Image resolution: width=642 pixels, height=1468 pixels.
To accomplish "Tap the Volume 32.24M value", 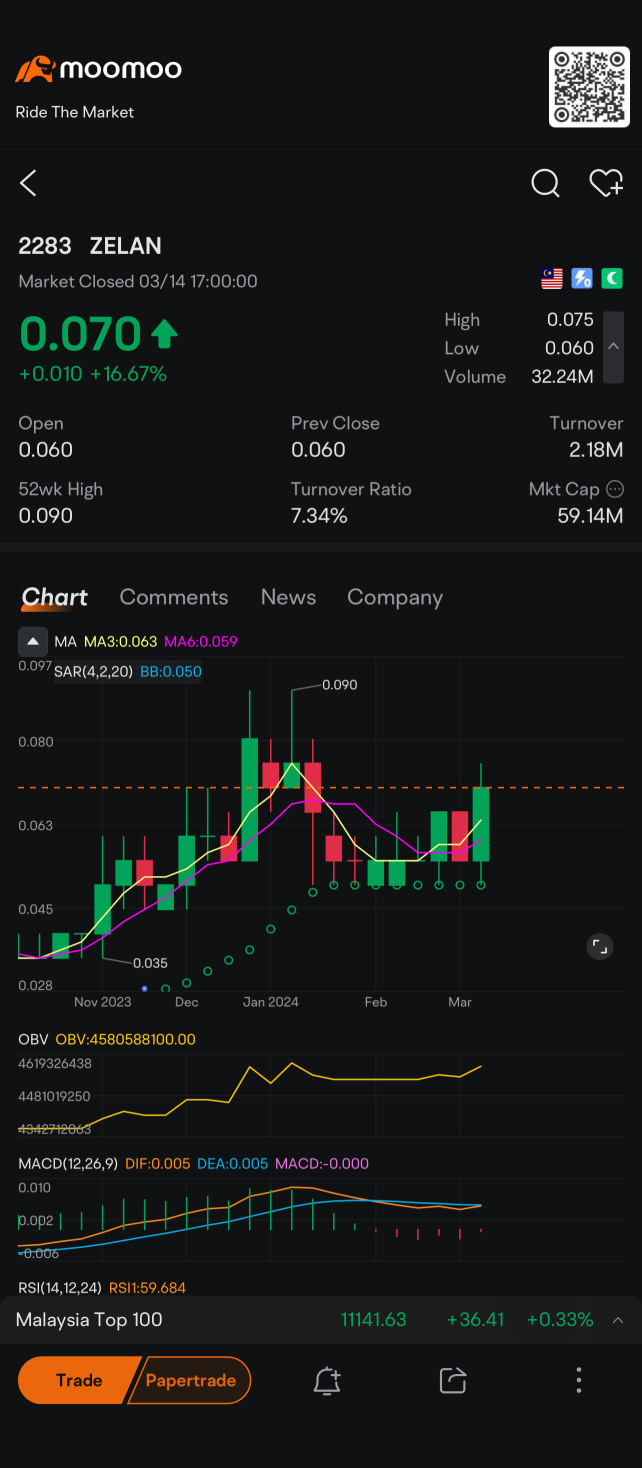I will [562, 376].
